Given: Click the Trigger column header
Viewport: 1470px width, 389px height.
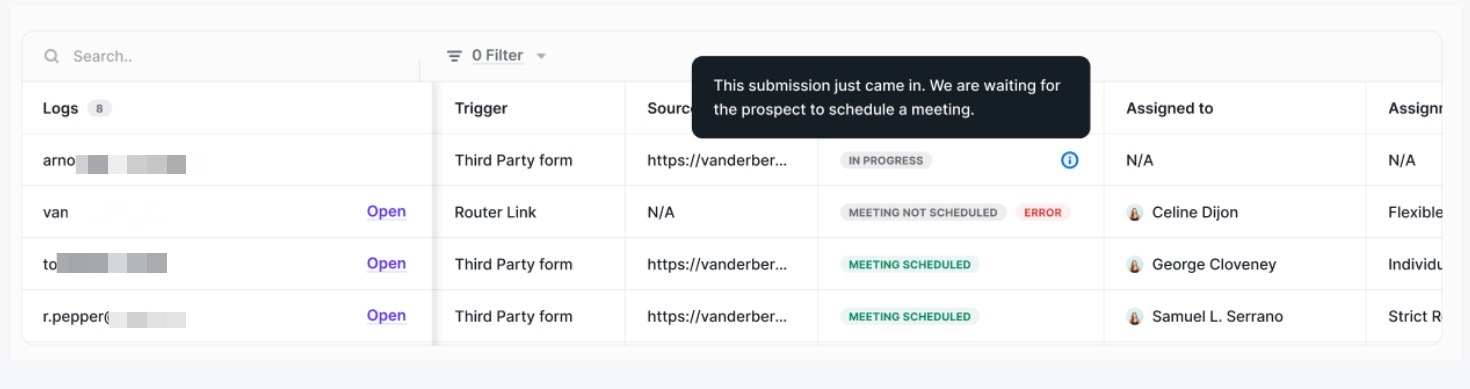Looking at the screenshot, I should (481, 108).
